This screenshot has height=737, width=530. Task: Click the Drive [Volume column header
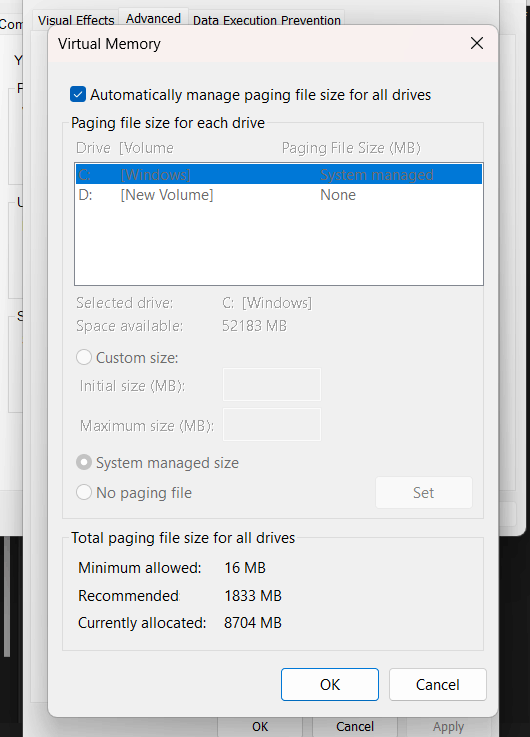pos(125,148)
